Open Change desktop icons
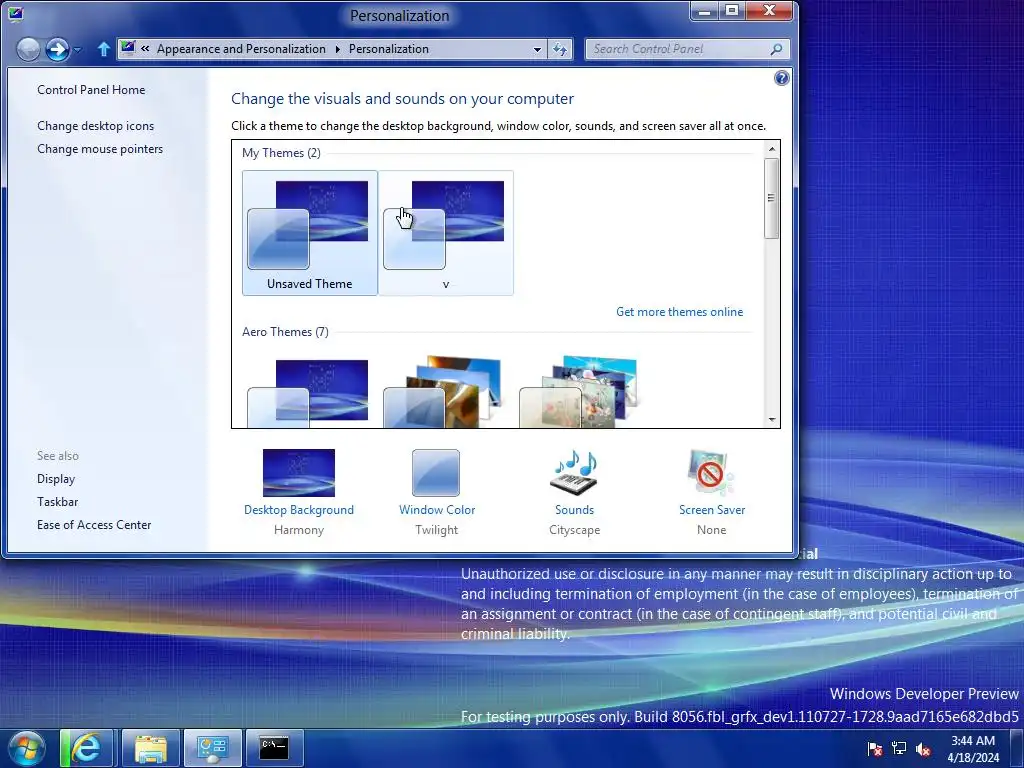Image resolution: width=1024 pixels, height=768 pixels. (95, 126)
